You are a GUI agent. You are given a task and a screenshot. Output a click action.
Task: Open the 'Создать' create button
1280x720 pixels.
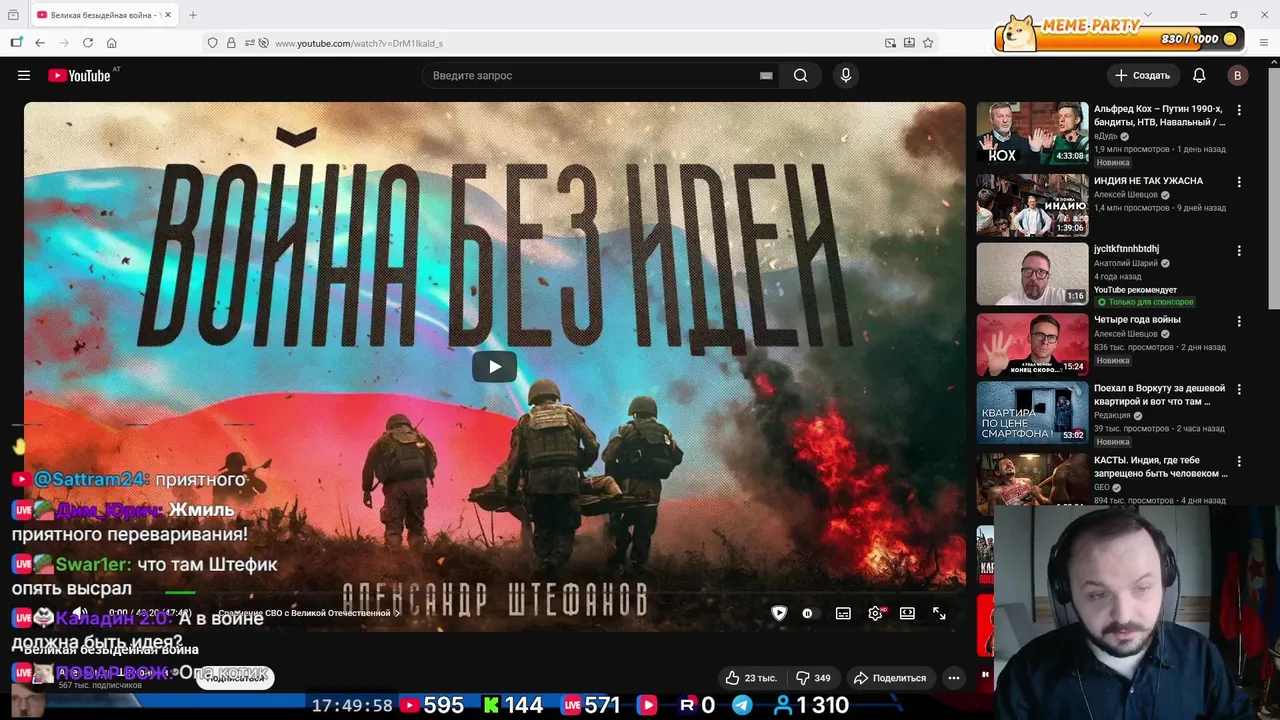tap(1142, 75)
